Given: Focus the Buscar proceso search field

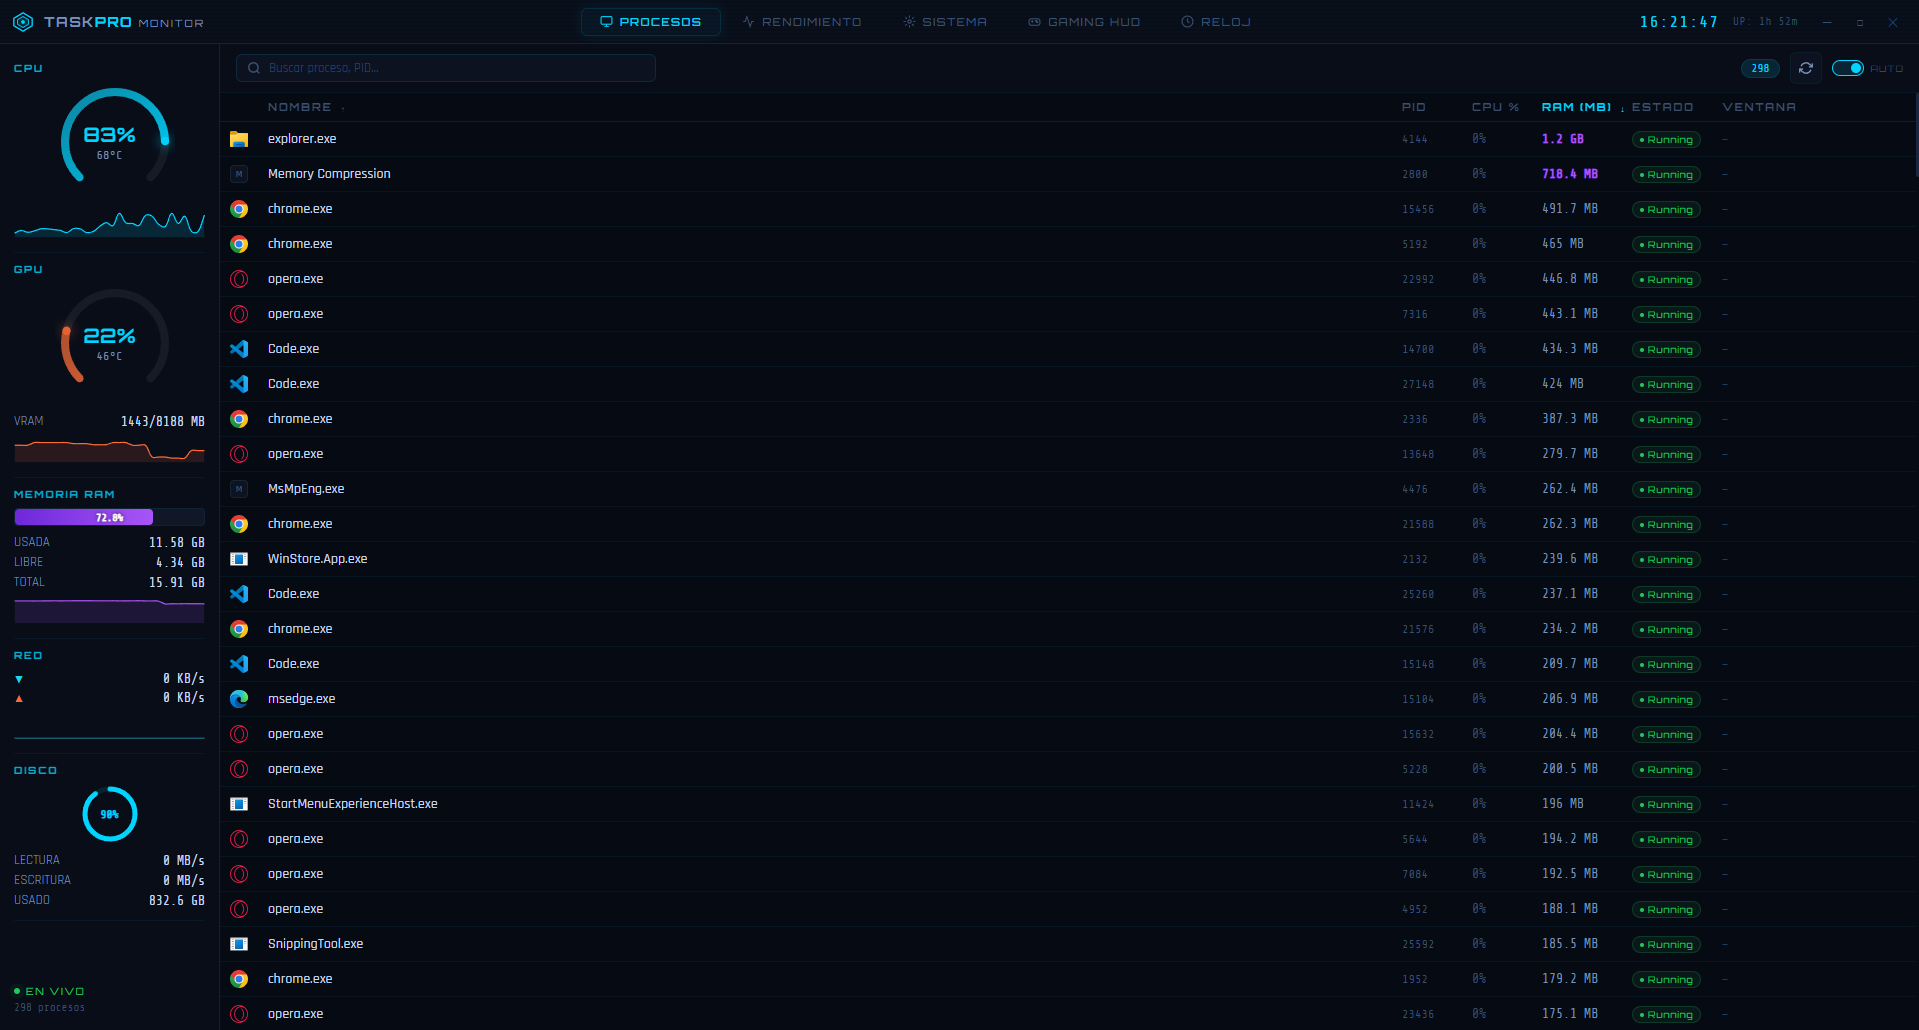Looking at the screenshot, I should pyautogui.click(x=446, y=68).
